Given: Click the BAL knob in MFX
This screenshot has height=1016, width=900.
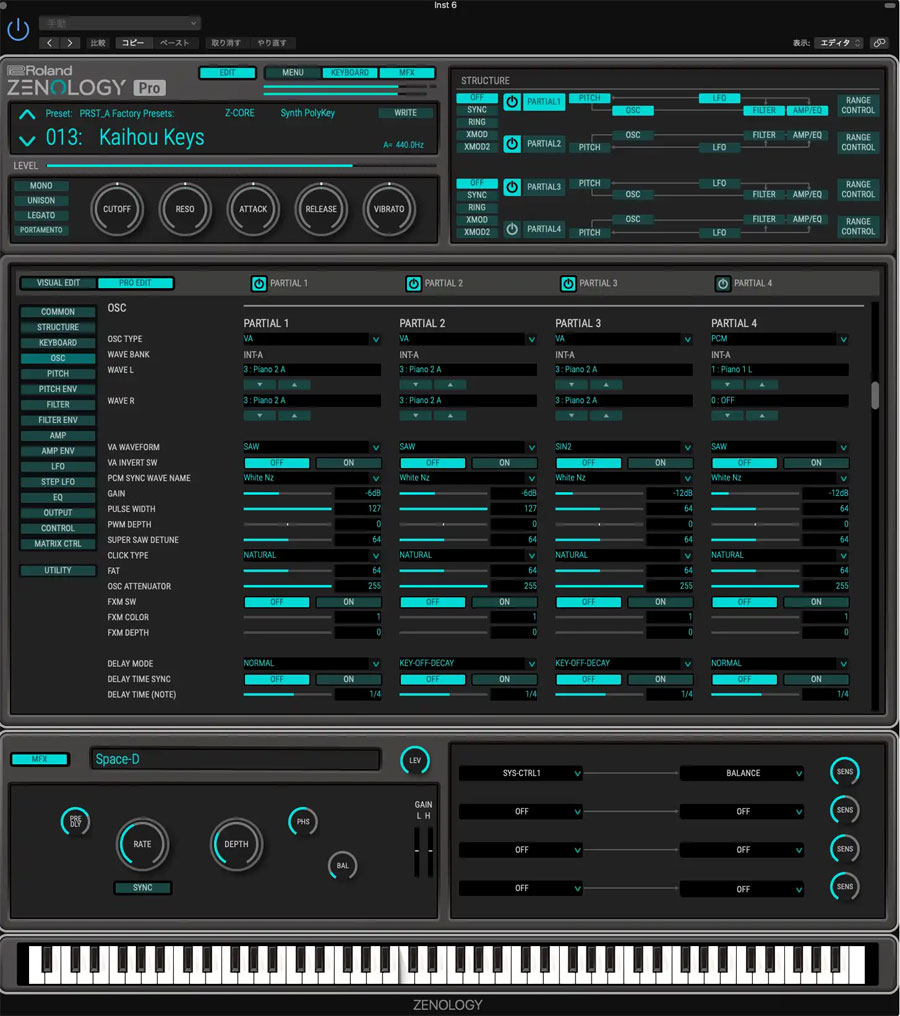Looking at the screenshot, I should [x=342, y=866].
